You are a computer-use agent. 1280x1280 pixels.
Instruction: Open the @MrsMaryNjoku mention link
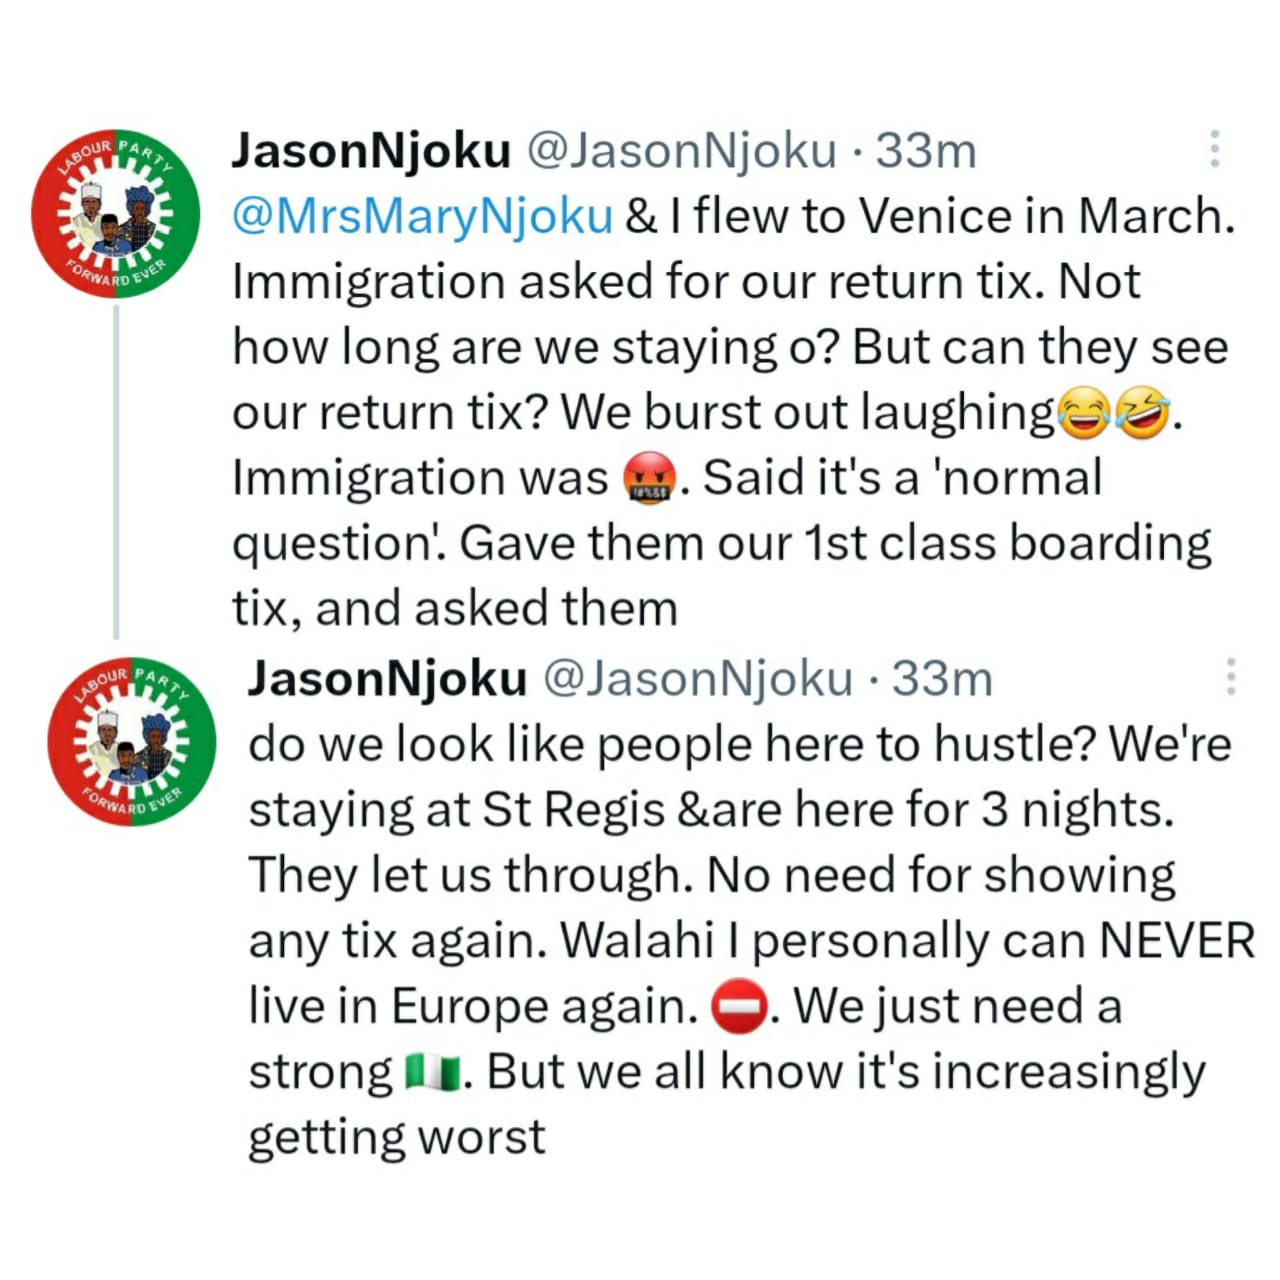tap(423, 217)
